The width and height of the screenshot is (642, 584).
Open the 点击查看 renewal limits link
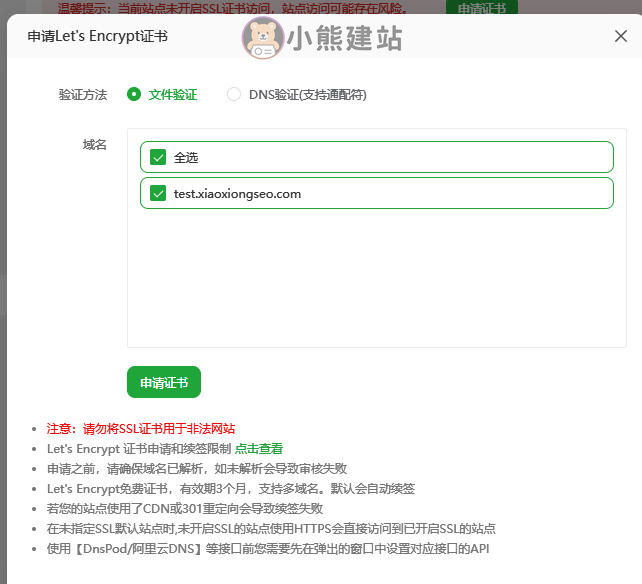coord(259,449)
